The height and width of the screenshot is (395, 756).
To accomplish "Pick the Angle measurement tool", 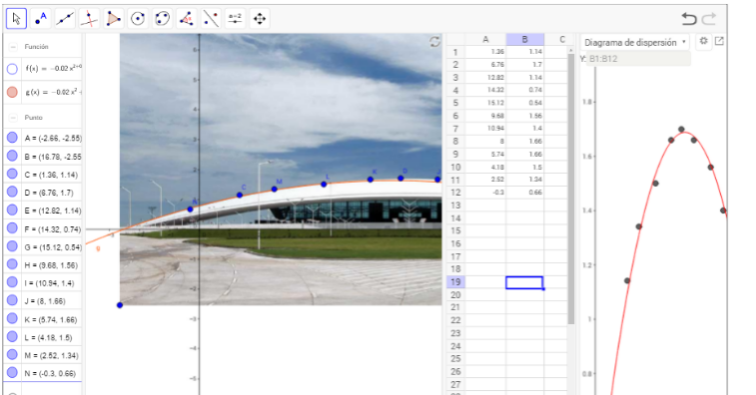I will (187, 19).
